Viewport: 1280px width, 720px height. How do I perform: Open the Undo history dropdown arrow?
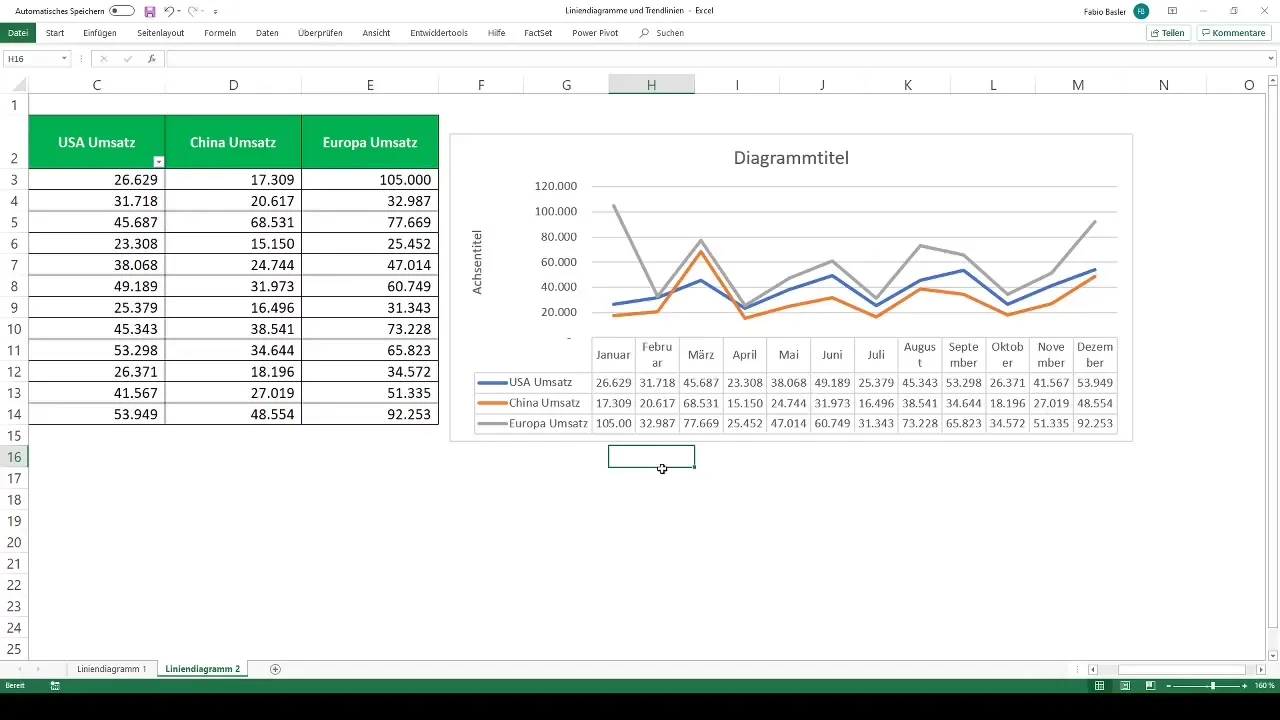tap(178, 11)
